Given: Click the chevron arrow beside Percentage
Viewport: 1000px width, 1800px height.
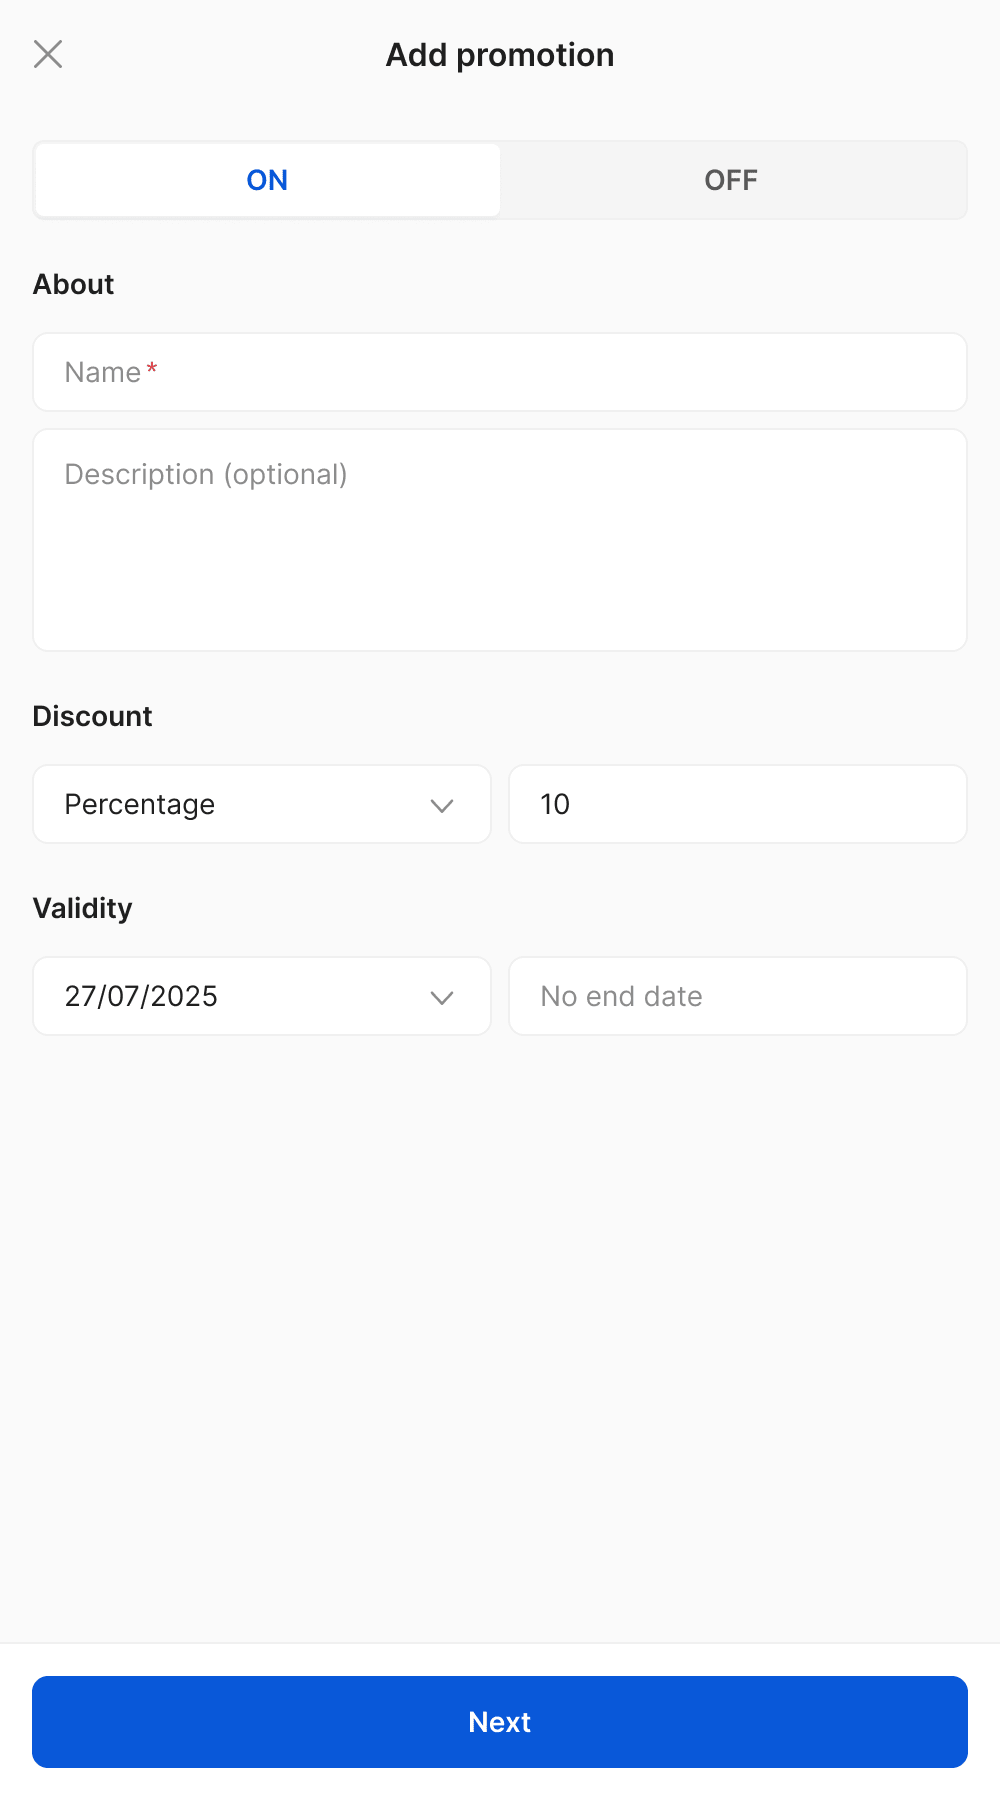Looking at the screenshot, I should [442, 805].
